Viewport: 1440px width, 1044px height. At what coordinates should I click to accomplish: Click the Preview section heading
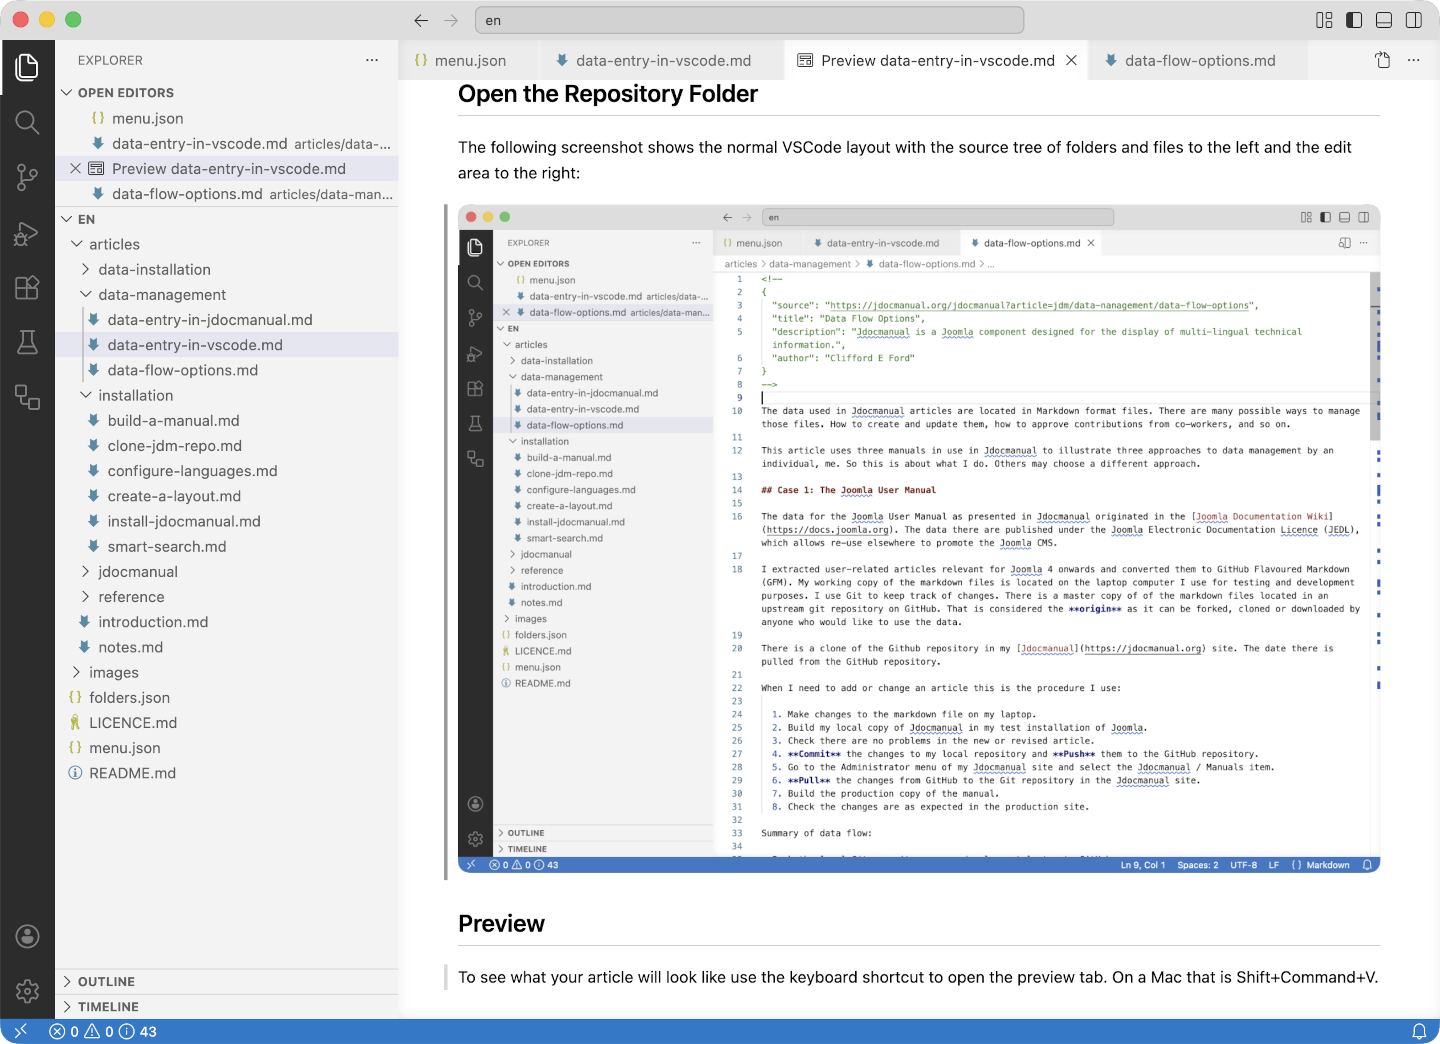pyautogui.click(x=501, y=924)
